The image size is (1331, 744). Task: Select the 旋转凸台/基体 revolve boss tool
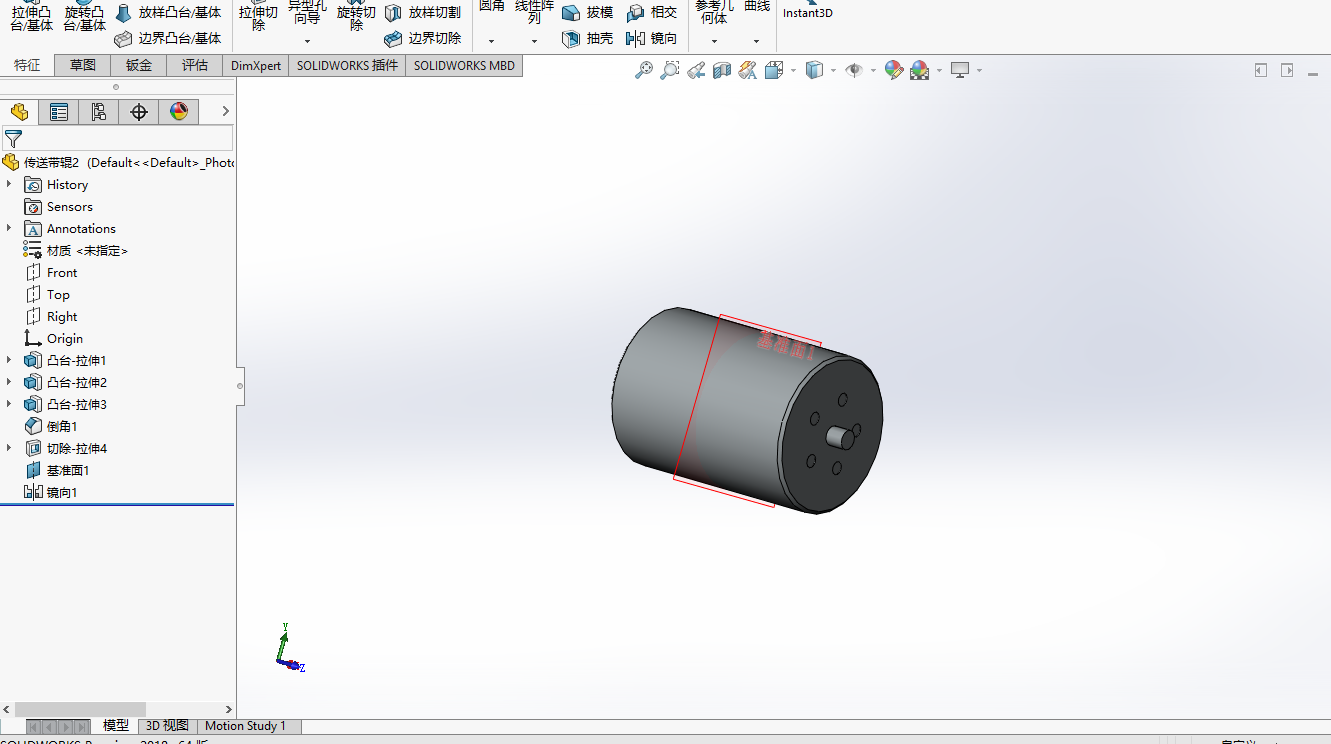(85, 17)
